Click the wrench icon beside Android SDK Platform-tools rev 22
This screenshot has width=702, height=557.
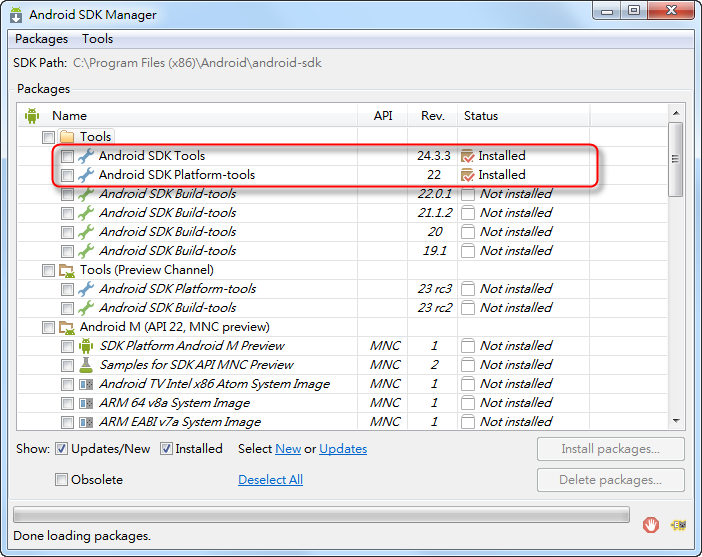point(86,175)
